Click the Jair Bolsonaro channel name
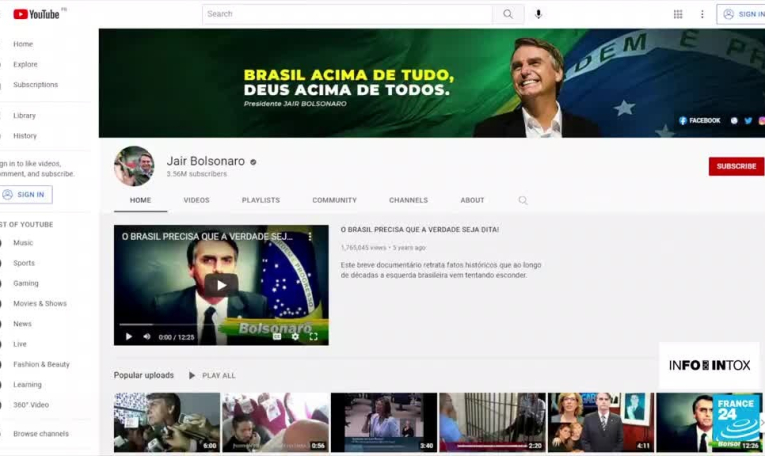Screen dimensions: 765x456 tap(206, 161)
